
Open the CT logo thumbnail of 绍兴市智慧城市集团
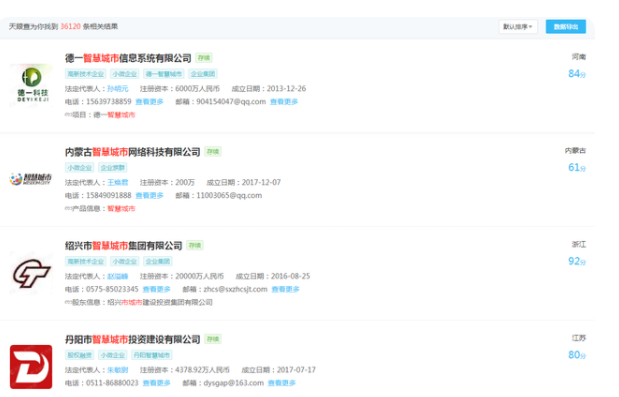32,273
